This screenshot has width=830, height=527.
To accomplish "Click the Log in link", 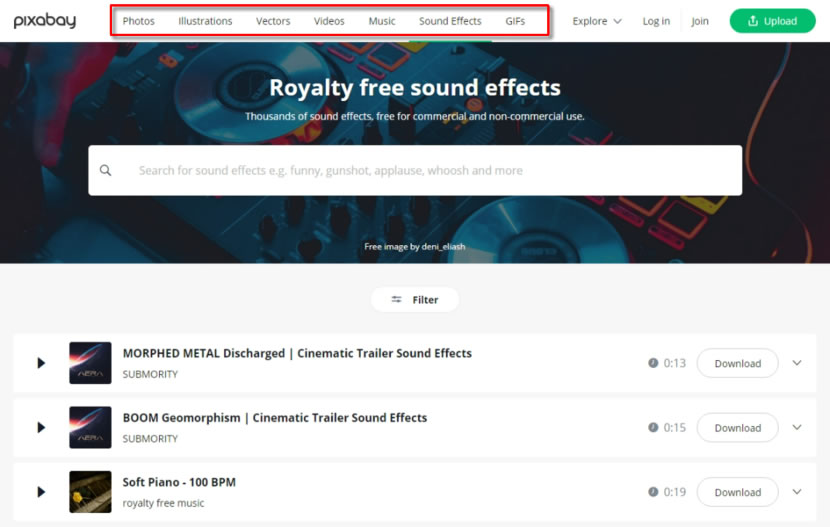I will pyautogui.click(x=656, y=21).
